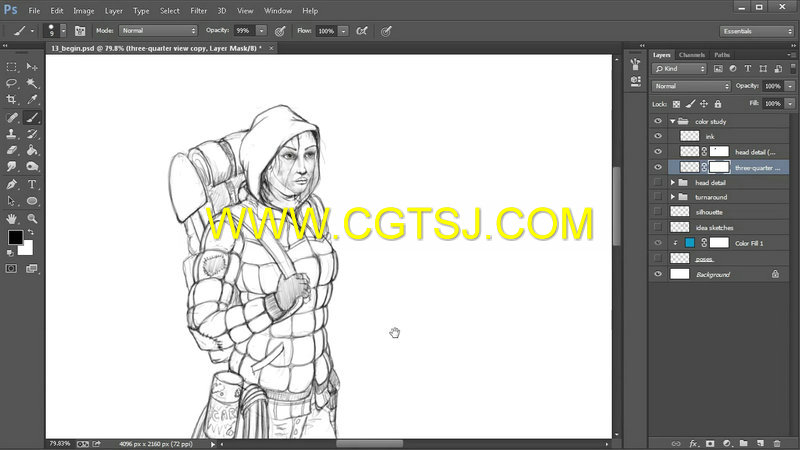
Task: Toggle Quick Mask mode
Action: point(11,268)
